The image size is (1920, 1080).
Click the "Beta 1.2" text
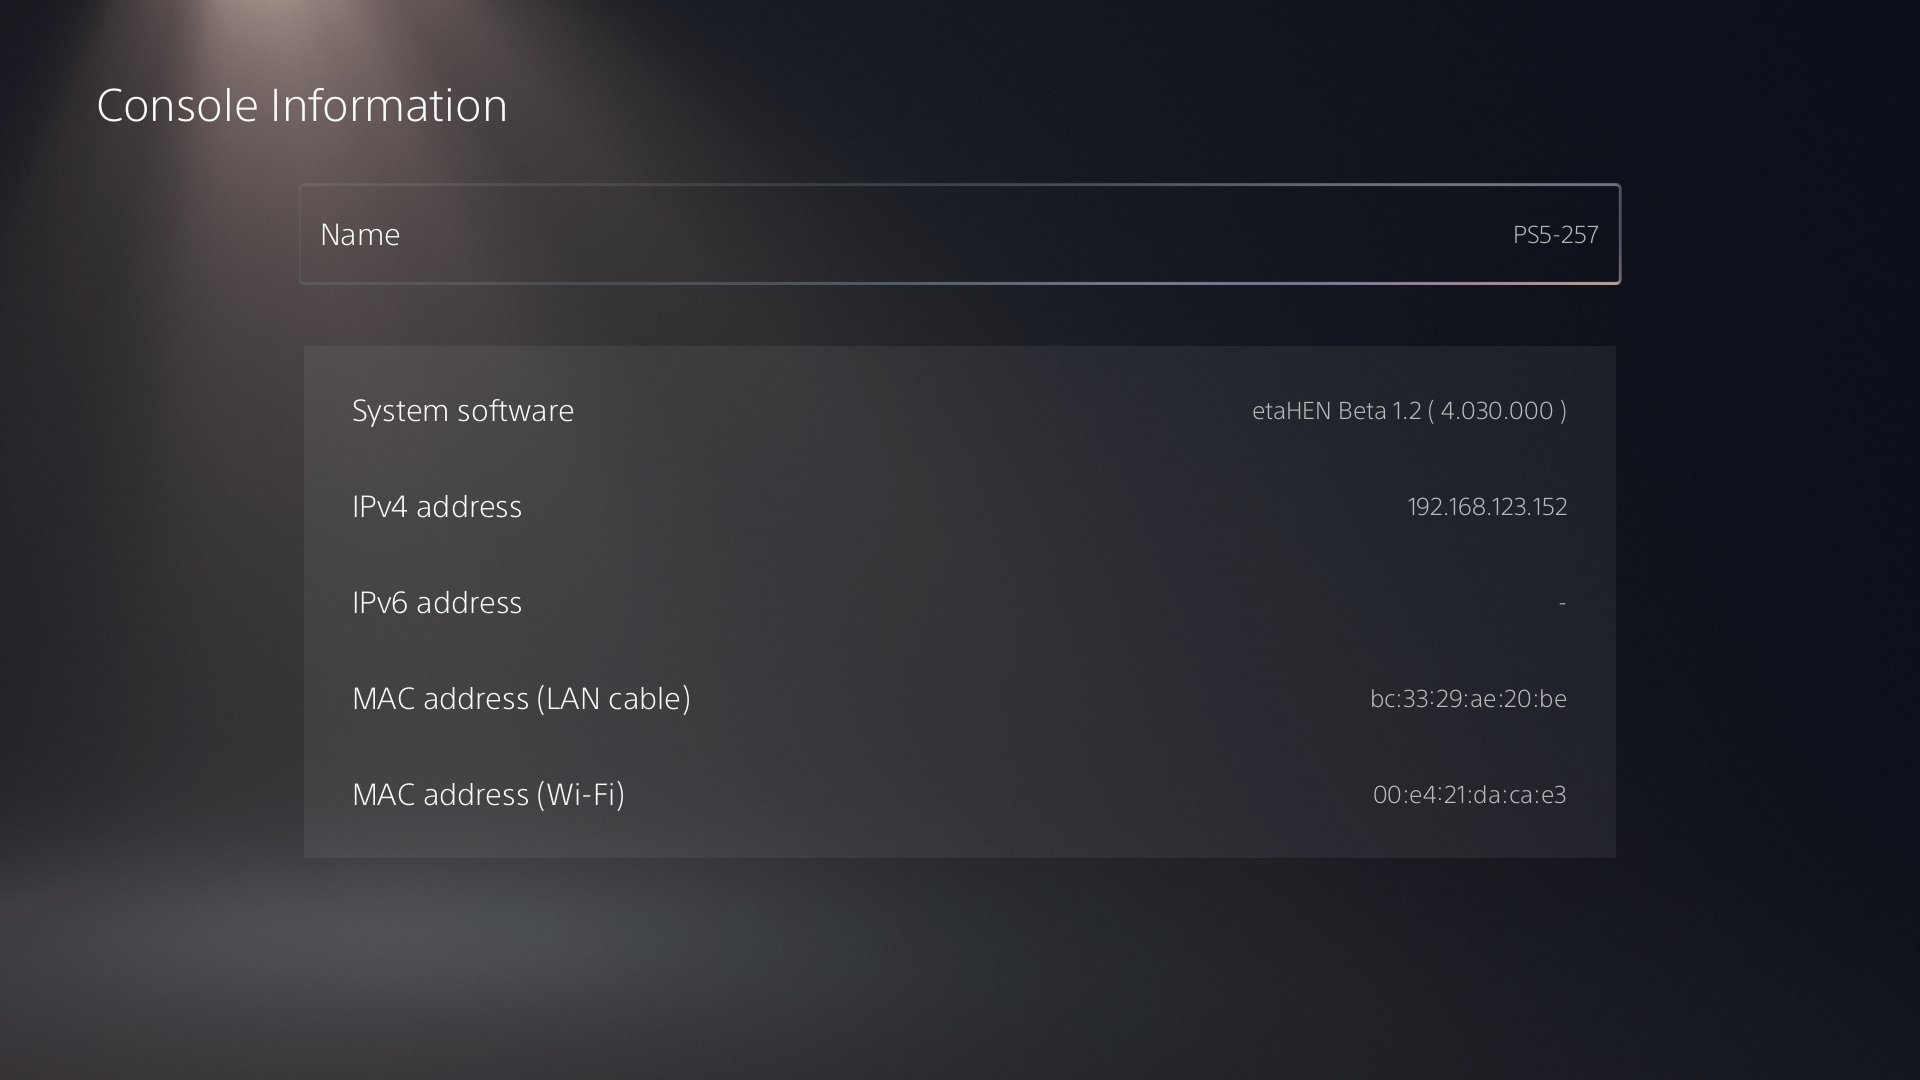pyautogui.click(x=1378, y=410)
